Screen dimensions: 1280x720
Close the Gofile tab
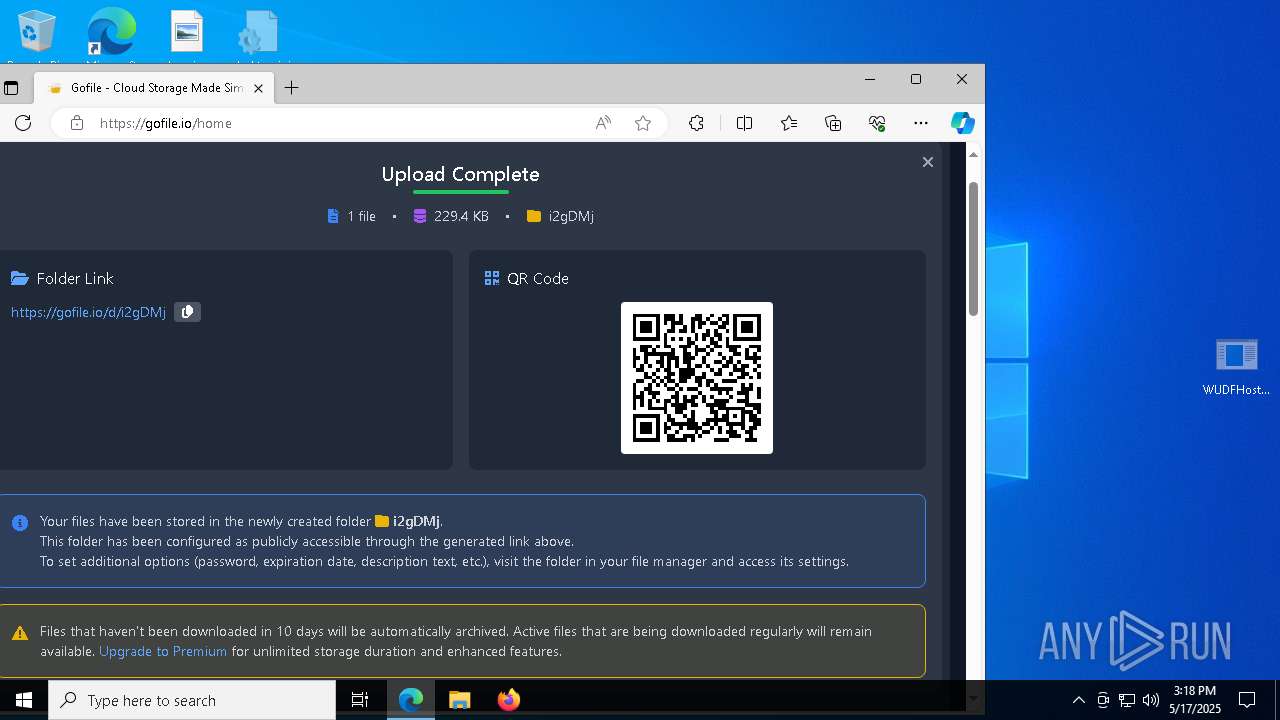point(258,88)
